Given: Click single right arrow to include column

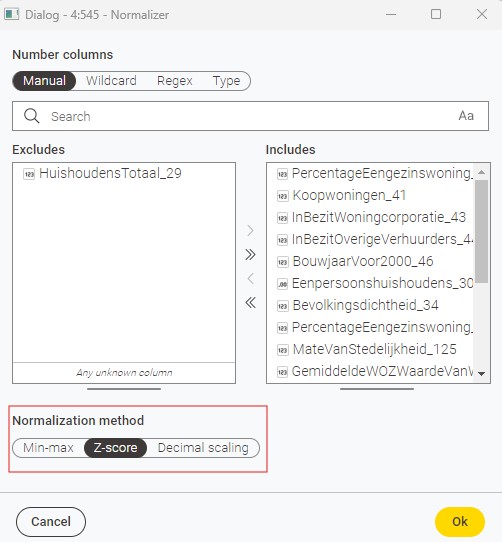Looking at the screenshot, I should click(x=250, y=231).
